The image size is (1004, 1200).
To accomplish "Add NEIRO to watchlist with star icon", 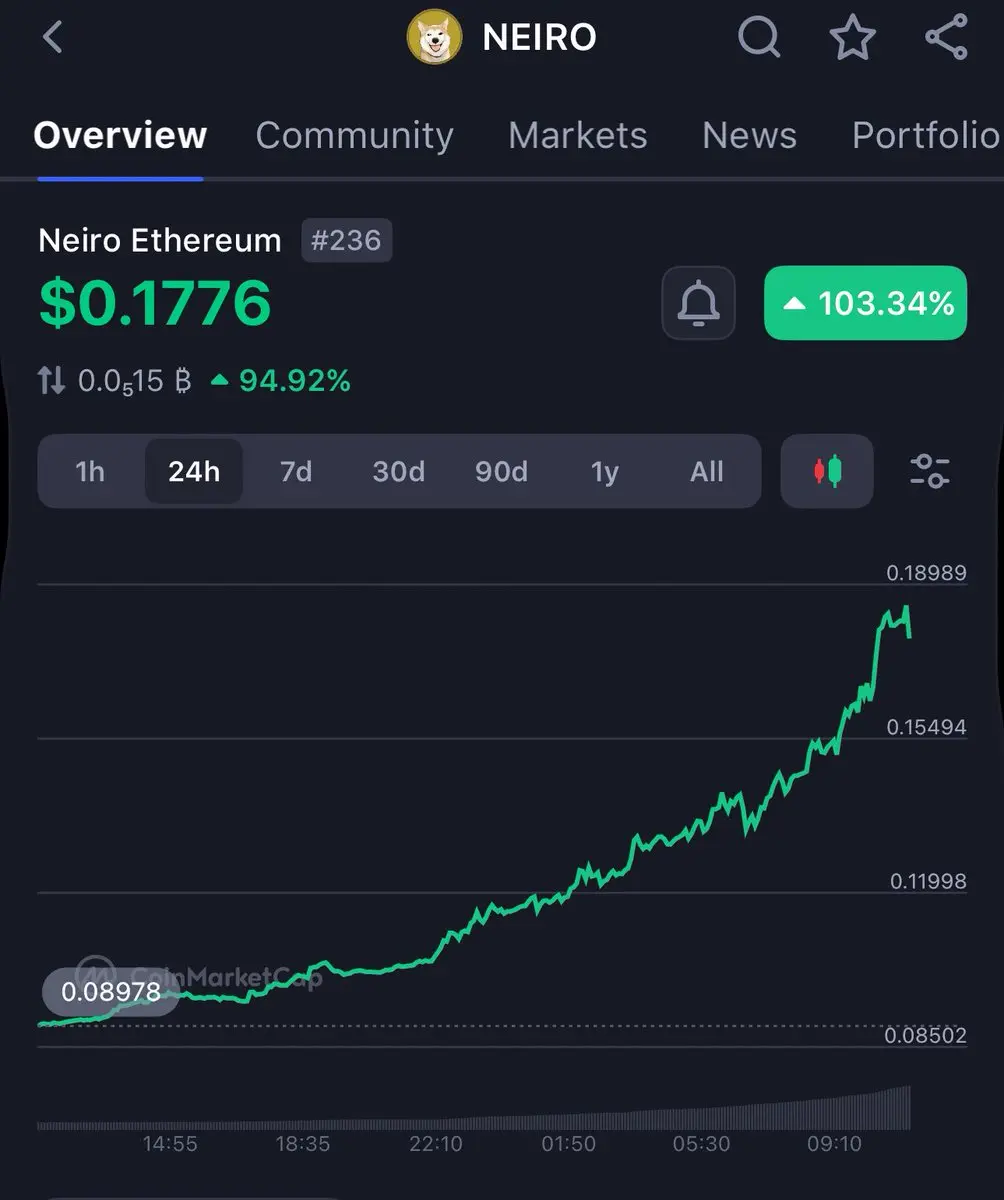I will point(853,38).
